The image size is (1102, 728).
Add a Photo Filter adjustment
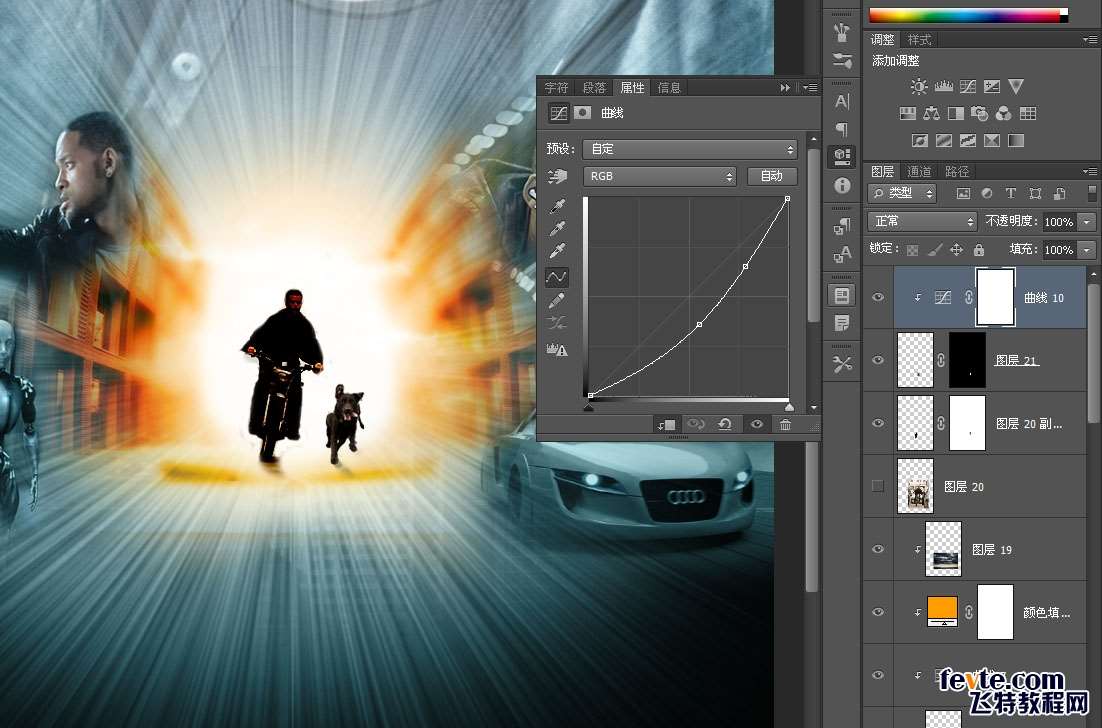pos(979,113)
